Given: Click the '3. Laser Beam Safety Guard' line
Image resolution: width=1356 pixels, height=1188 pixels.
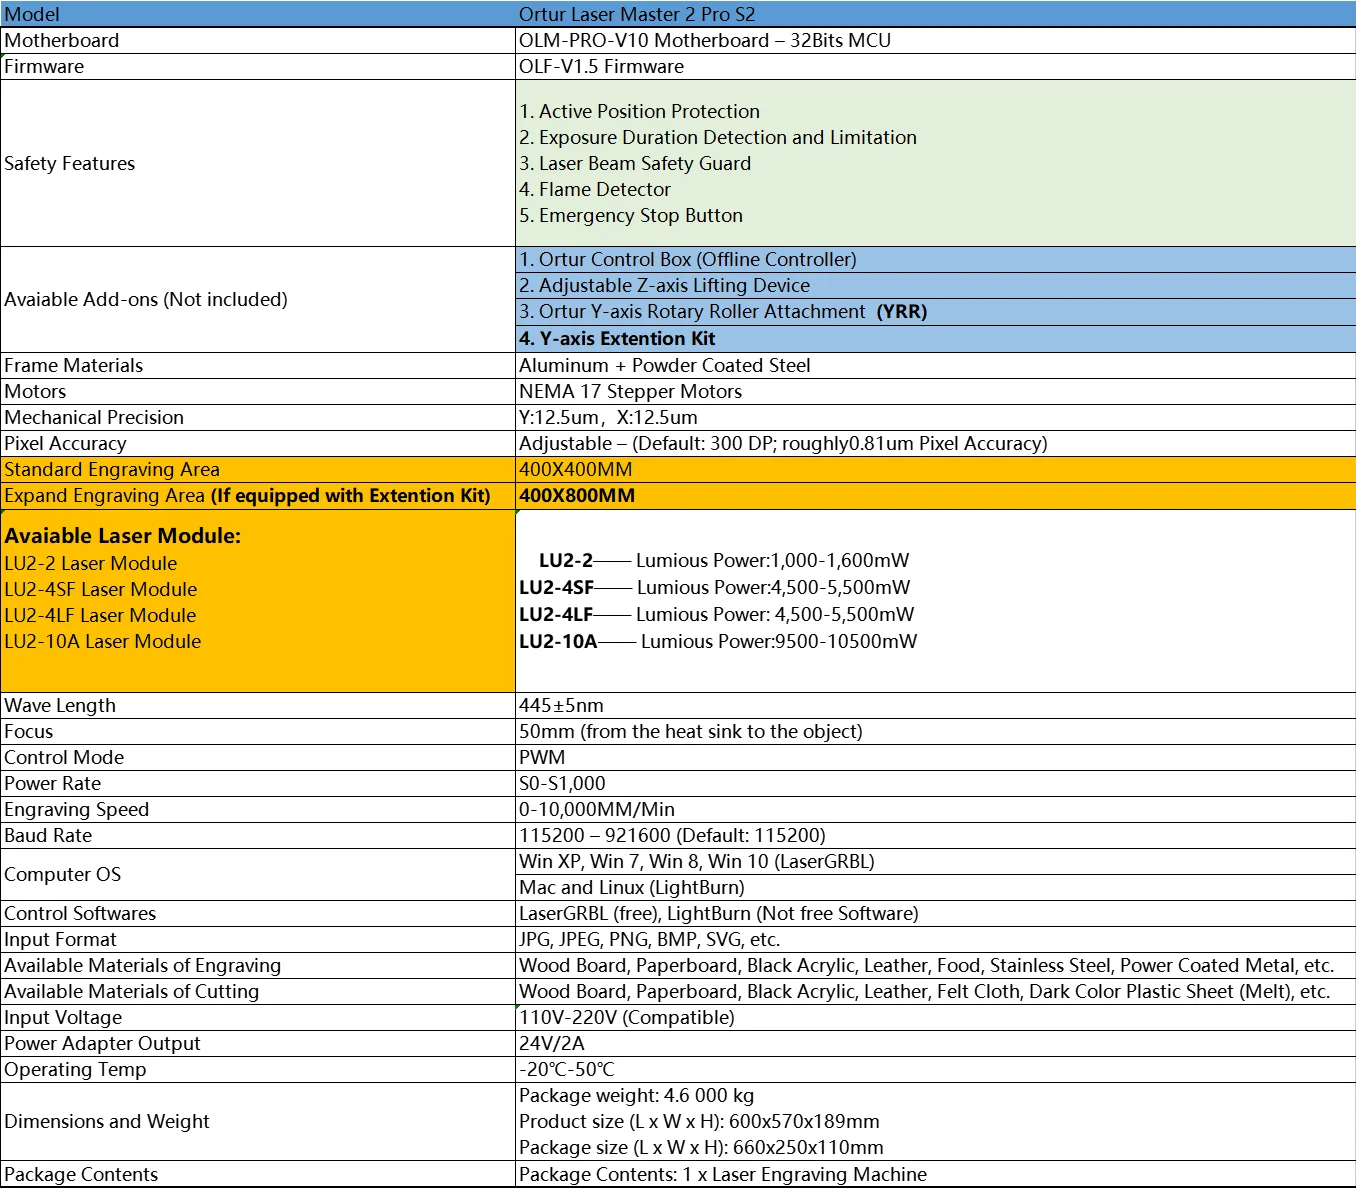Looking at the screenshot, I should [x=634, y=163].
